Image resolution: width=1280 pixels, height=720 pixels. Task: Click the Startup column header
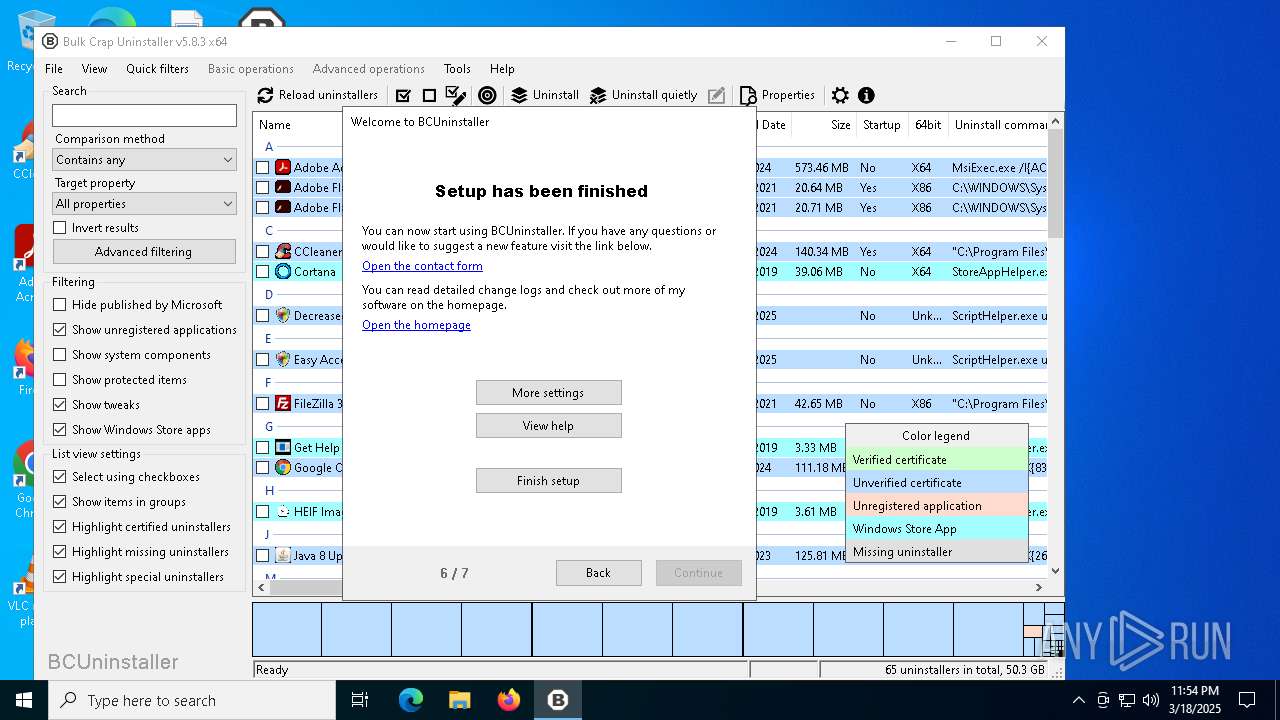tap(881, 125)
